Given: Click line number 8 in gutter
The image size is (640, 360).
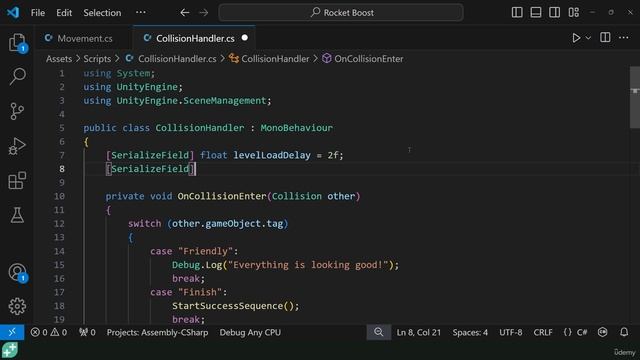Looking at the screenshot, I should pyautogui.click(x=62, y=169).
